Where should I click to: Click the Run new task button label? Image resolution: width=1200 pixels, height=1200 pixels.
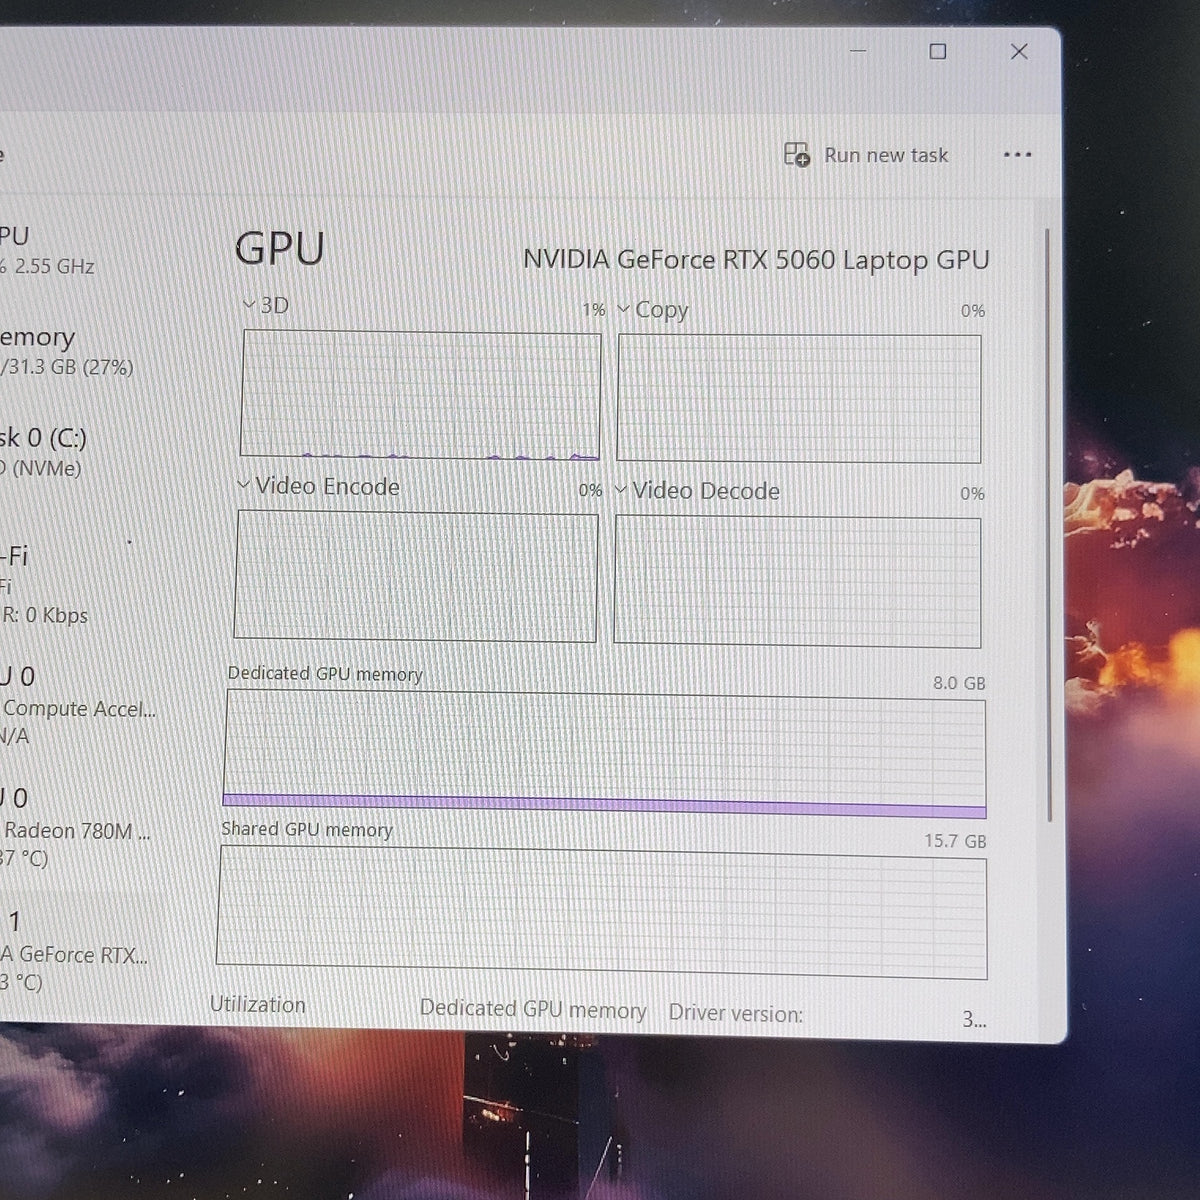[x=886, y=155]
